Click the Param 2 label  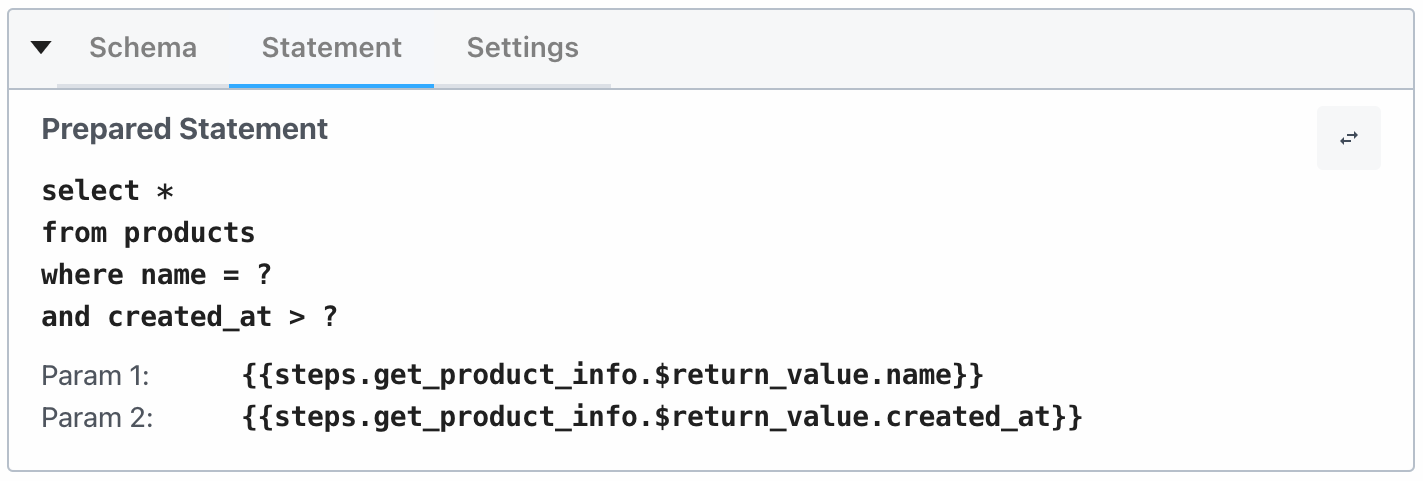97,417
